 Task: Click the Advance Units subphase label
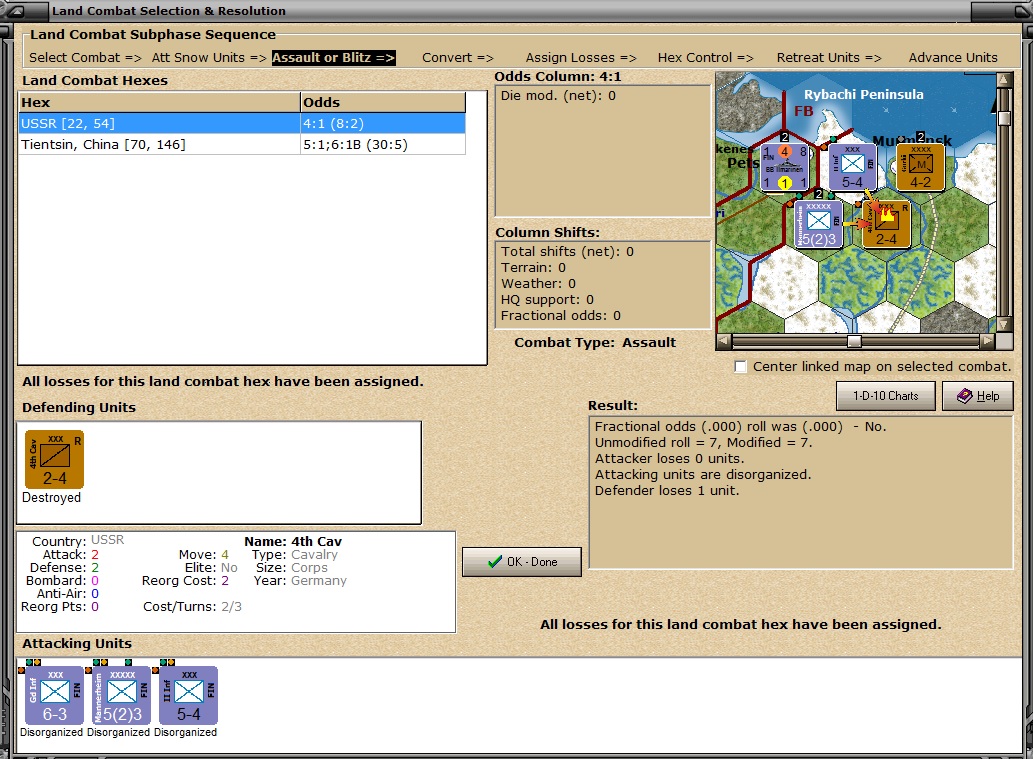coord(953,57)
